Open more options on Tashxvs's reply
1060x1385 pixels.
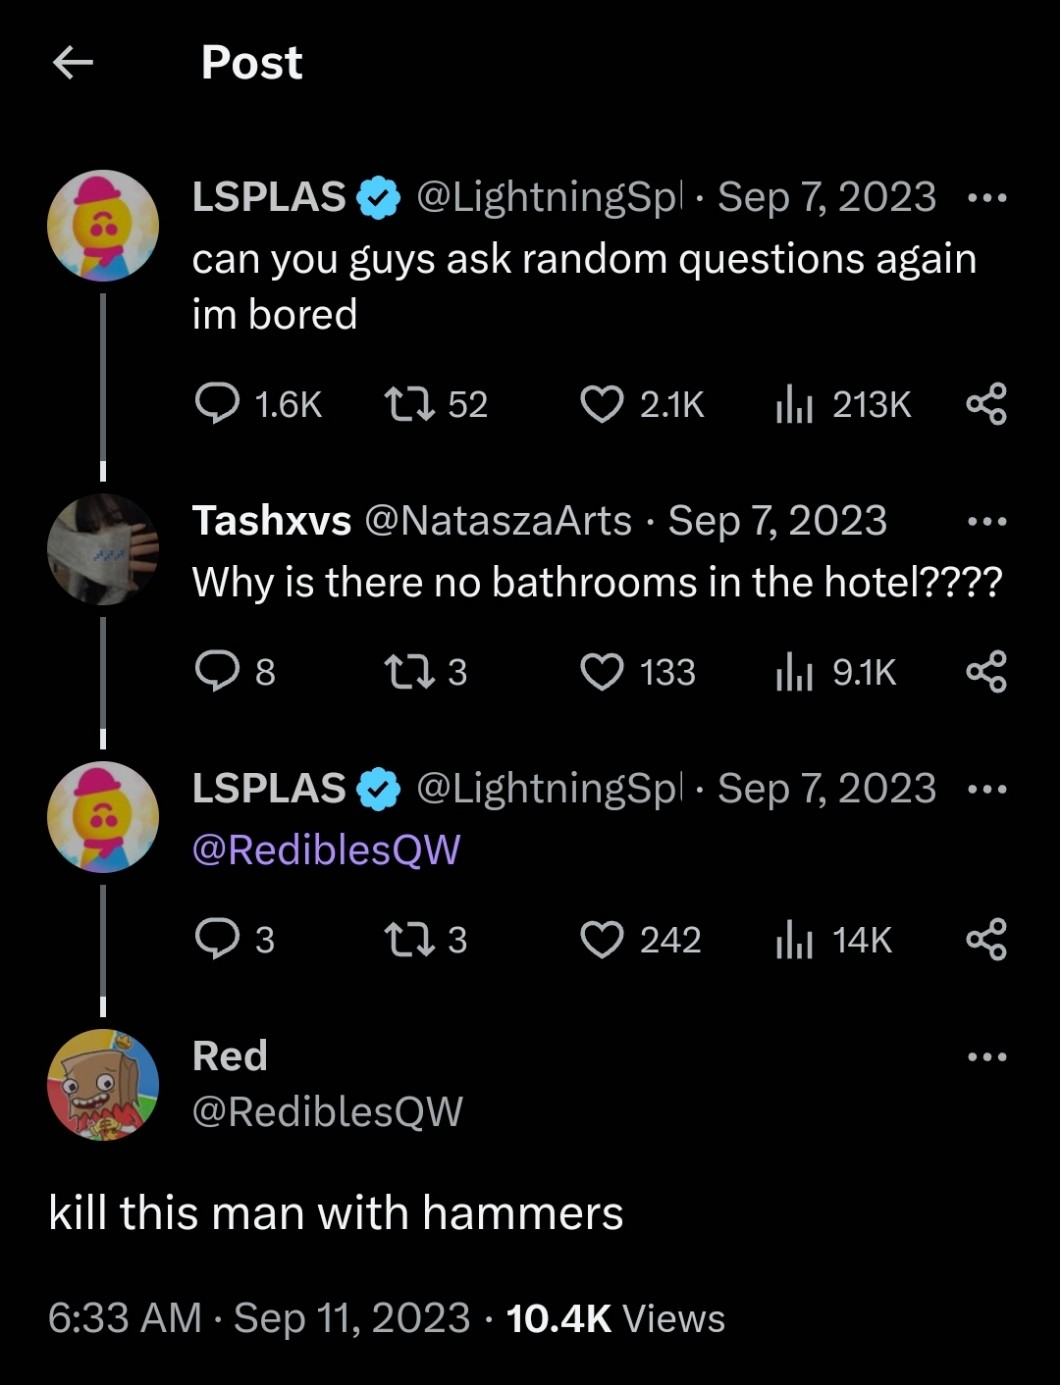click(987, 521)
